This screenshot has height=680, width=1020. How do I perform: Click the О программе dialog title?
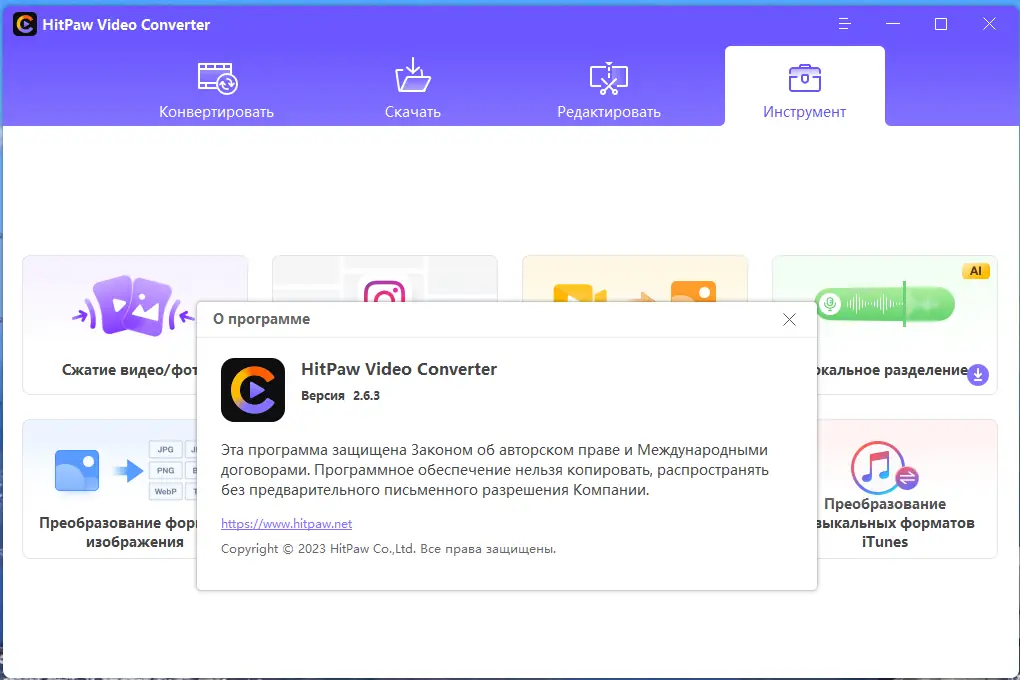(262, 320)
